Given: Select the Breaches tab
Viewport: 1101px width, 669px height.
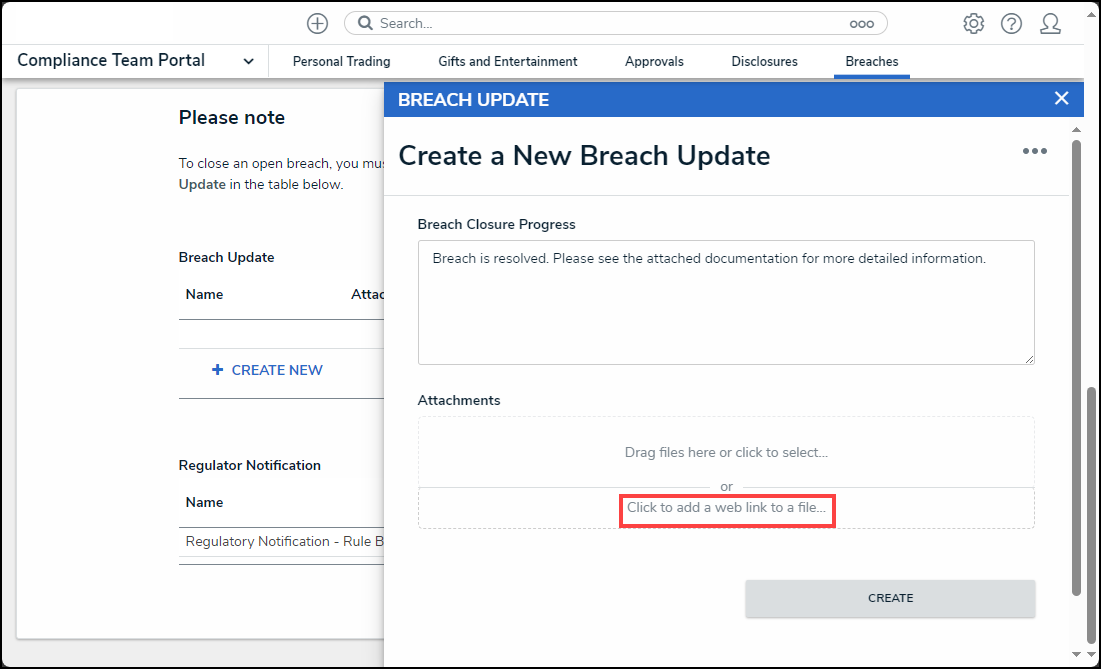Looking at the screenshot, I should pyautogui.click(x=871, y=61).
